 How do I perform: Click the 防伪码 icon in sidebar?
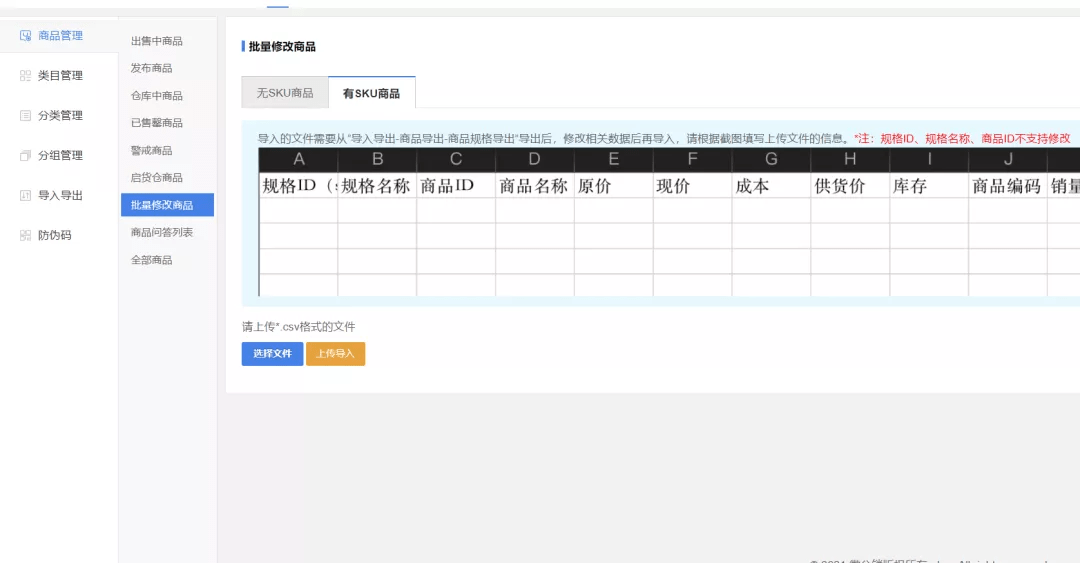pyautogui.click(x=25, y=236)
